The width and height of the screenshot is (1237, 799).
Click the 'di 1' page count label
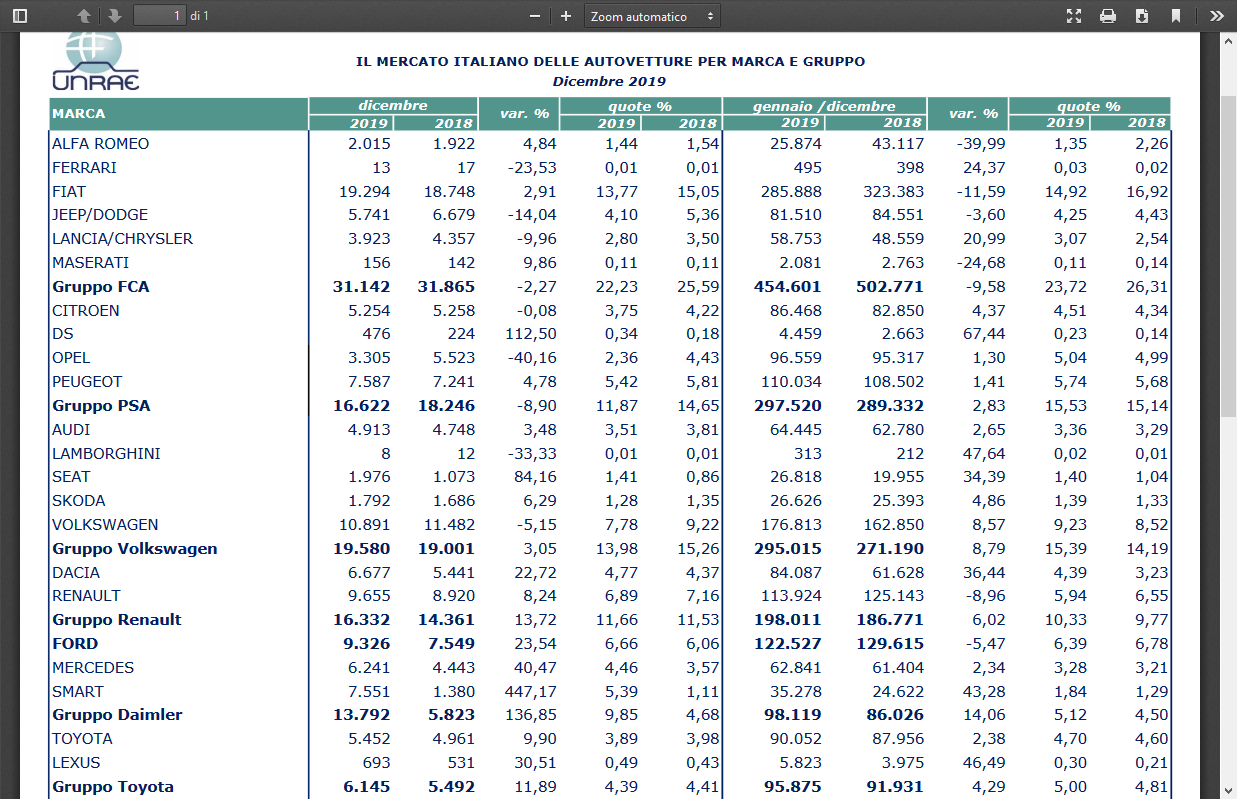pos(199,16)
